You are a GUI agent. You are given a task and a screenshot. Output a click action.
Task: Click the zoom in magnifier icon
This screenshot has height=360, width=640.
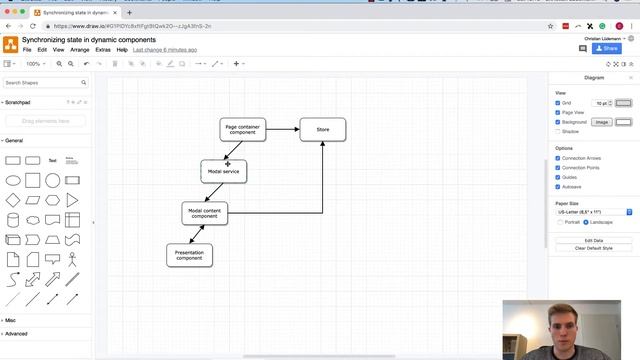[59, 64]
